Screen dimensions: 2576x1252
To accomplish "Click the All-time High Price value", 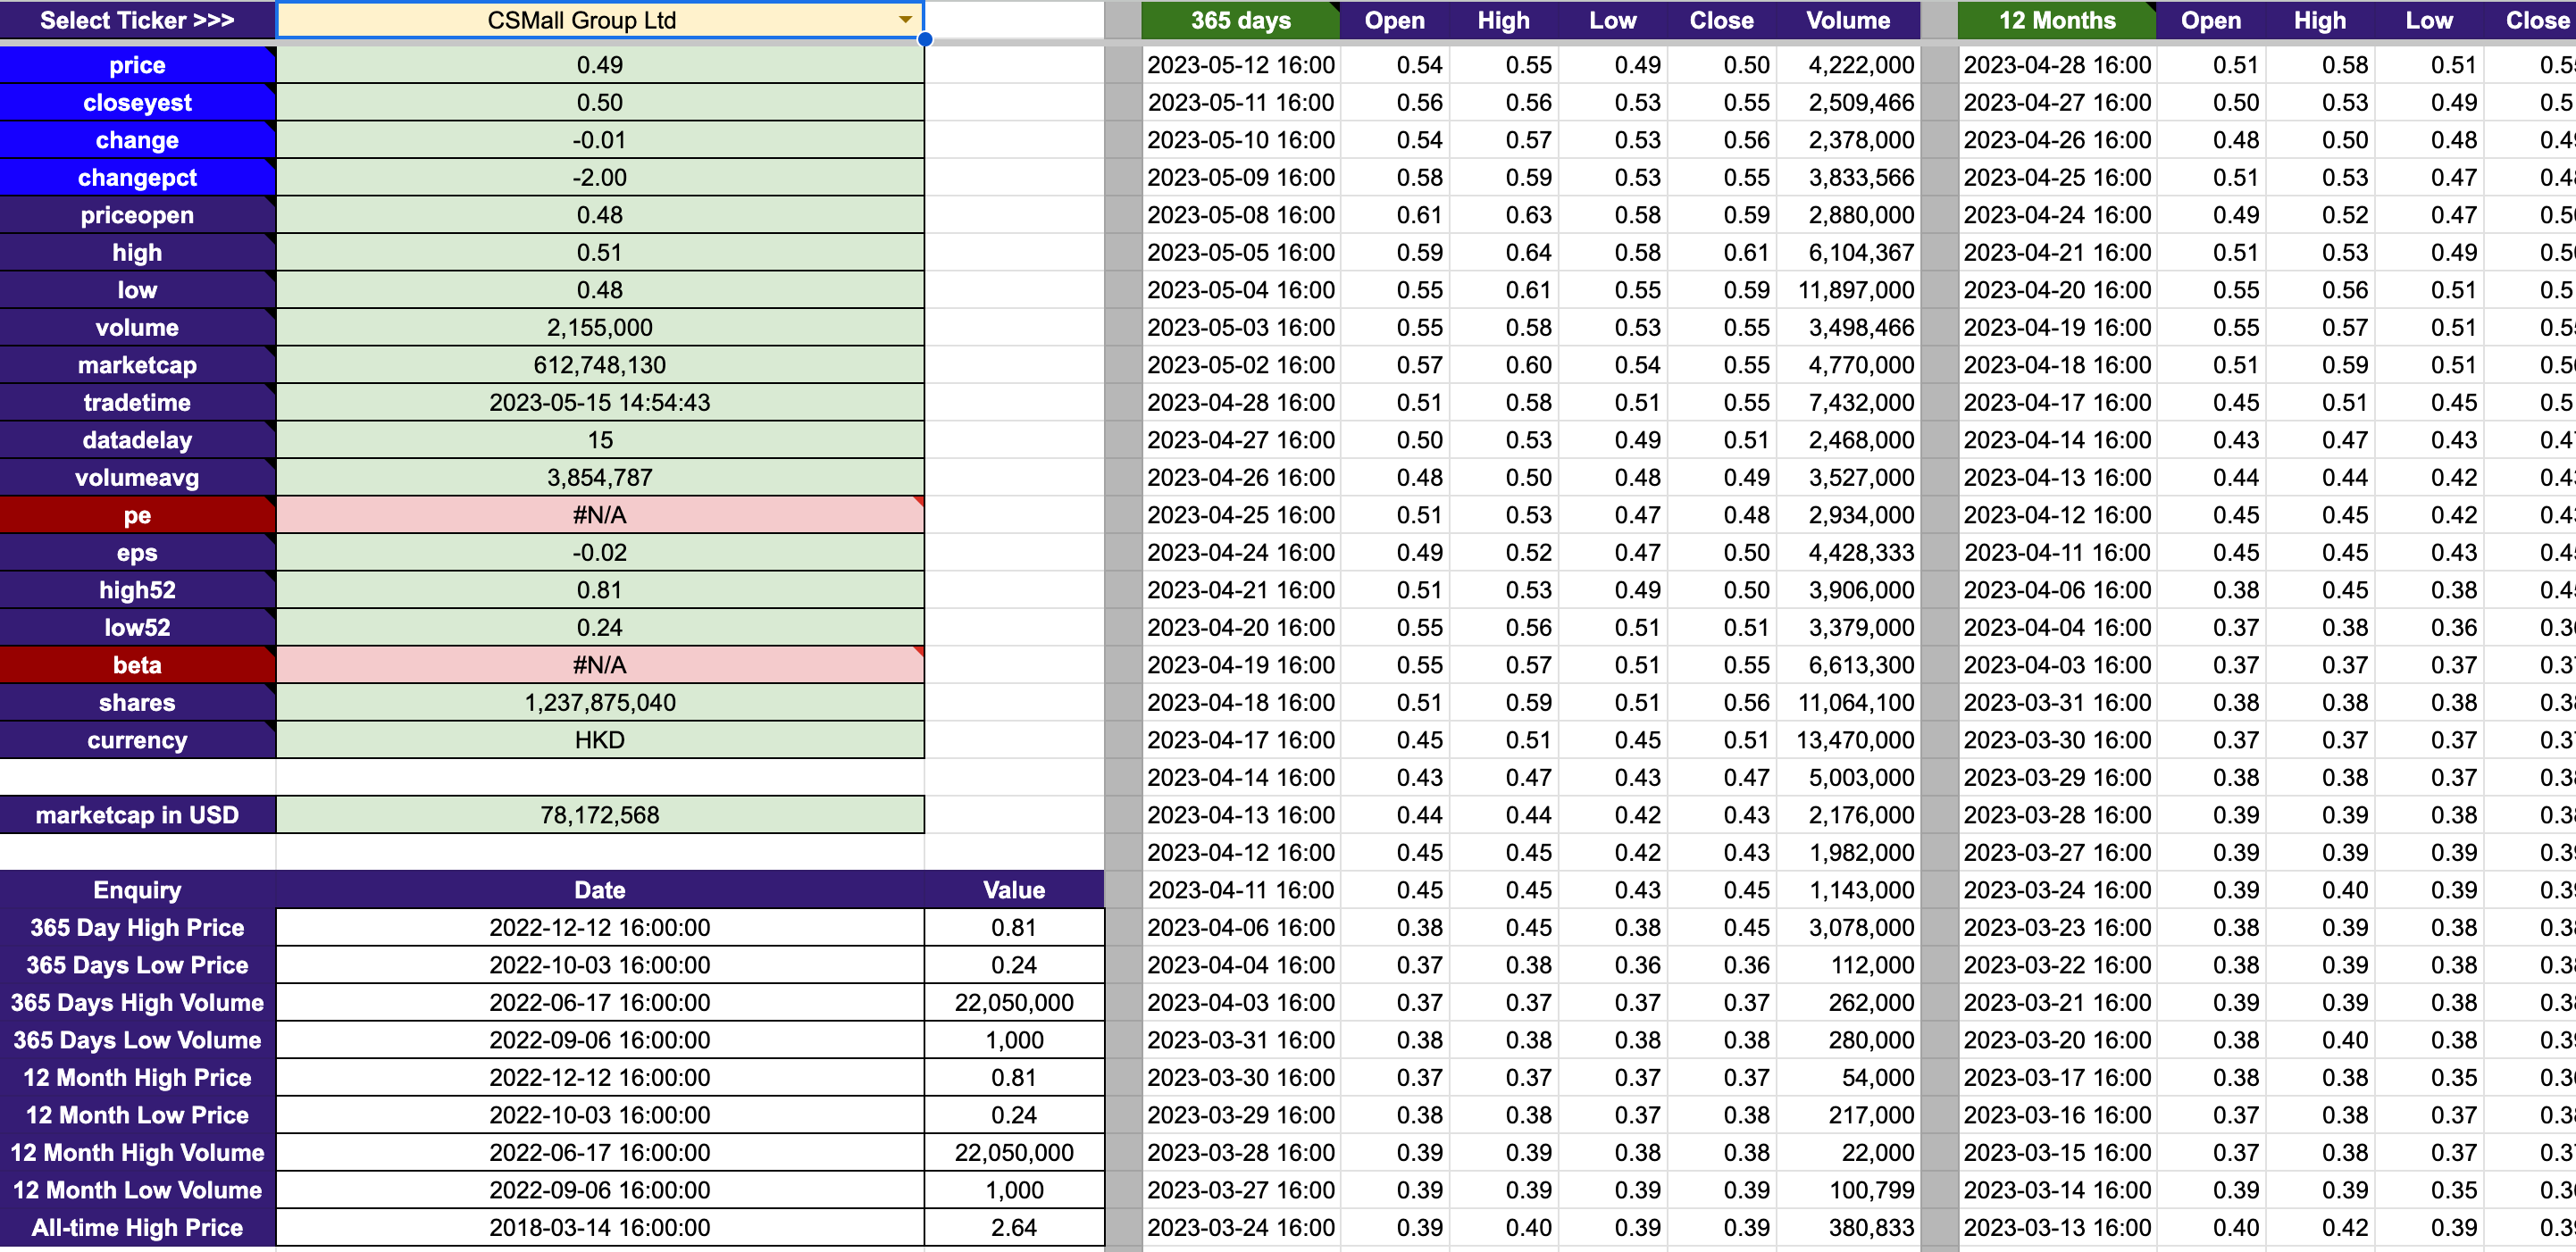I will [1013, 1228].
